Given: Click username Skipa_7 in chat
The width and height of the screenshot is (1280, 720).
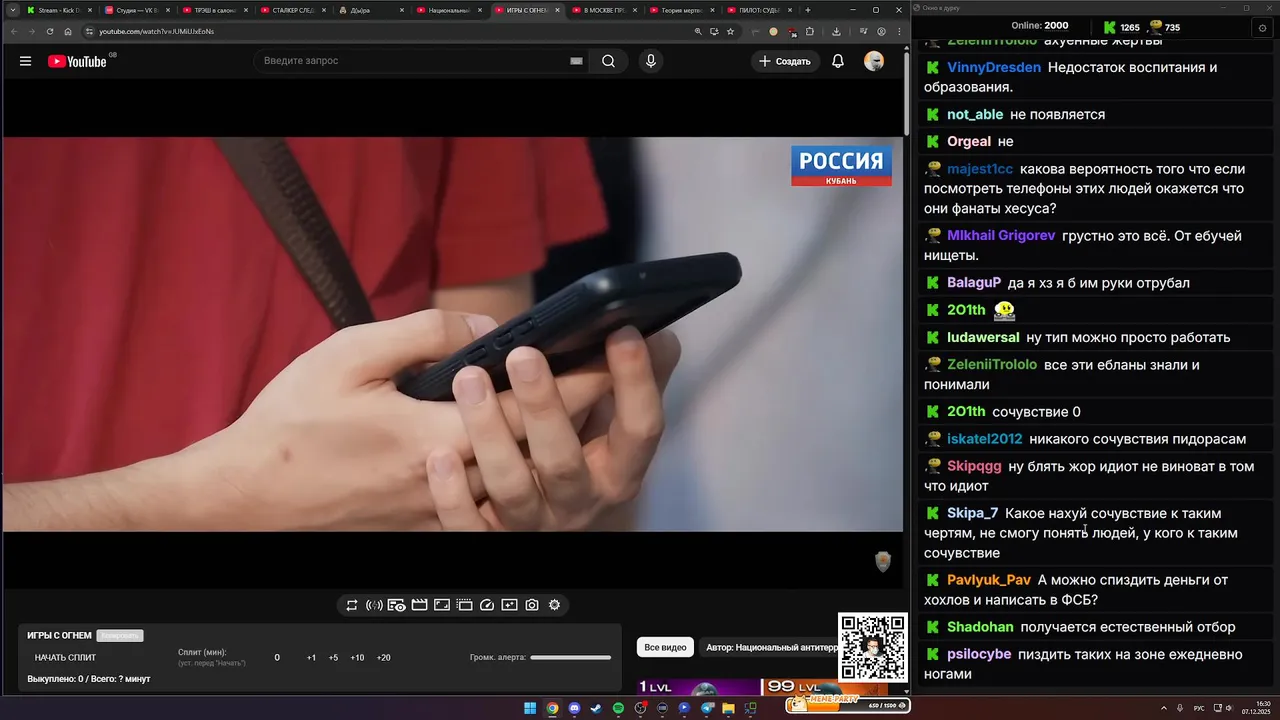Looking at the screenshot, I should coord(972,513).
